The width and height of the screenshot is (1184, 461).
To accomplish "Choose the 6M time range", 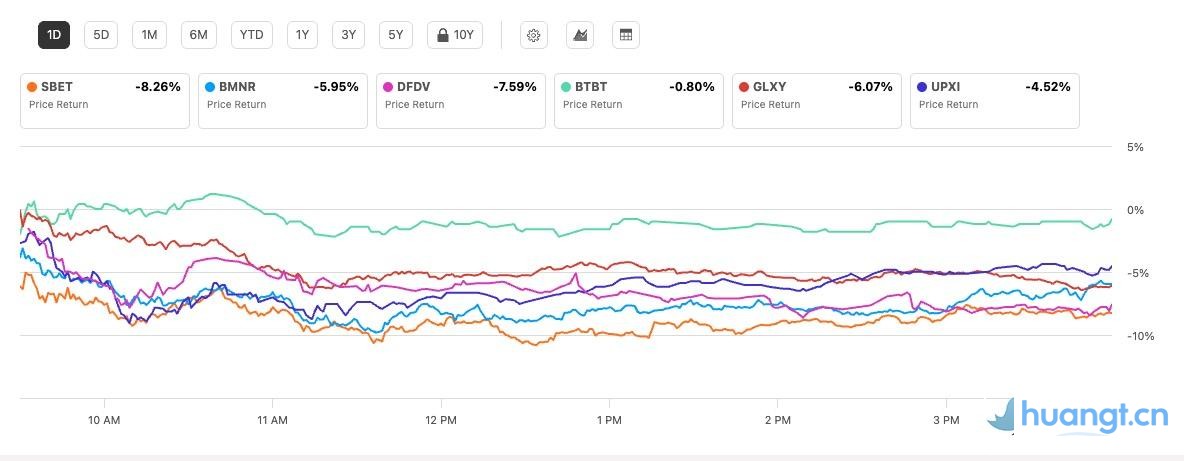I will coord(199,35).
